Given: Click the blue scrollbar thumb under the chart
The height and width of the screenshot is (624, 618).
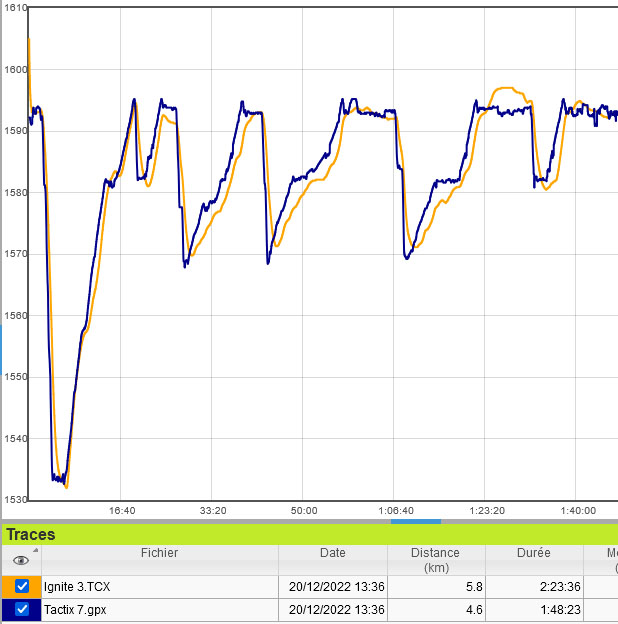Looking at the screenshot, I should pyautogui.click(x=415, y=521).
